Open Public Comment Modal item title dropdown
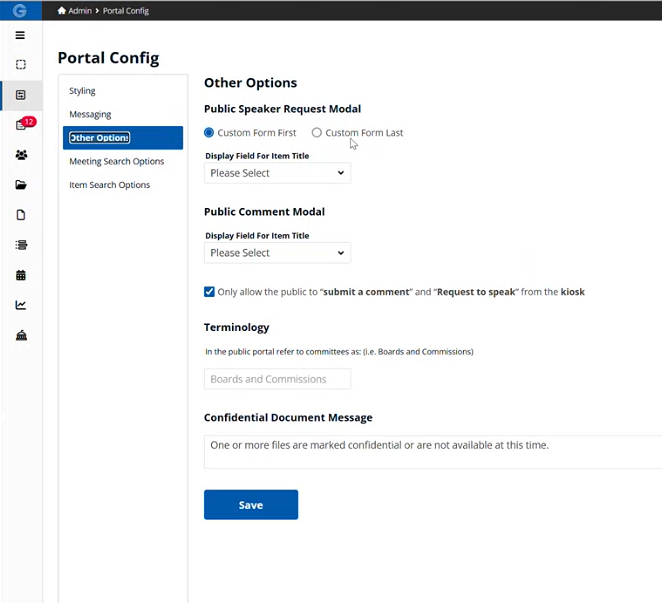This screenshot has width=662, height=603. point(277,253)
